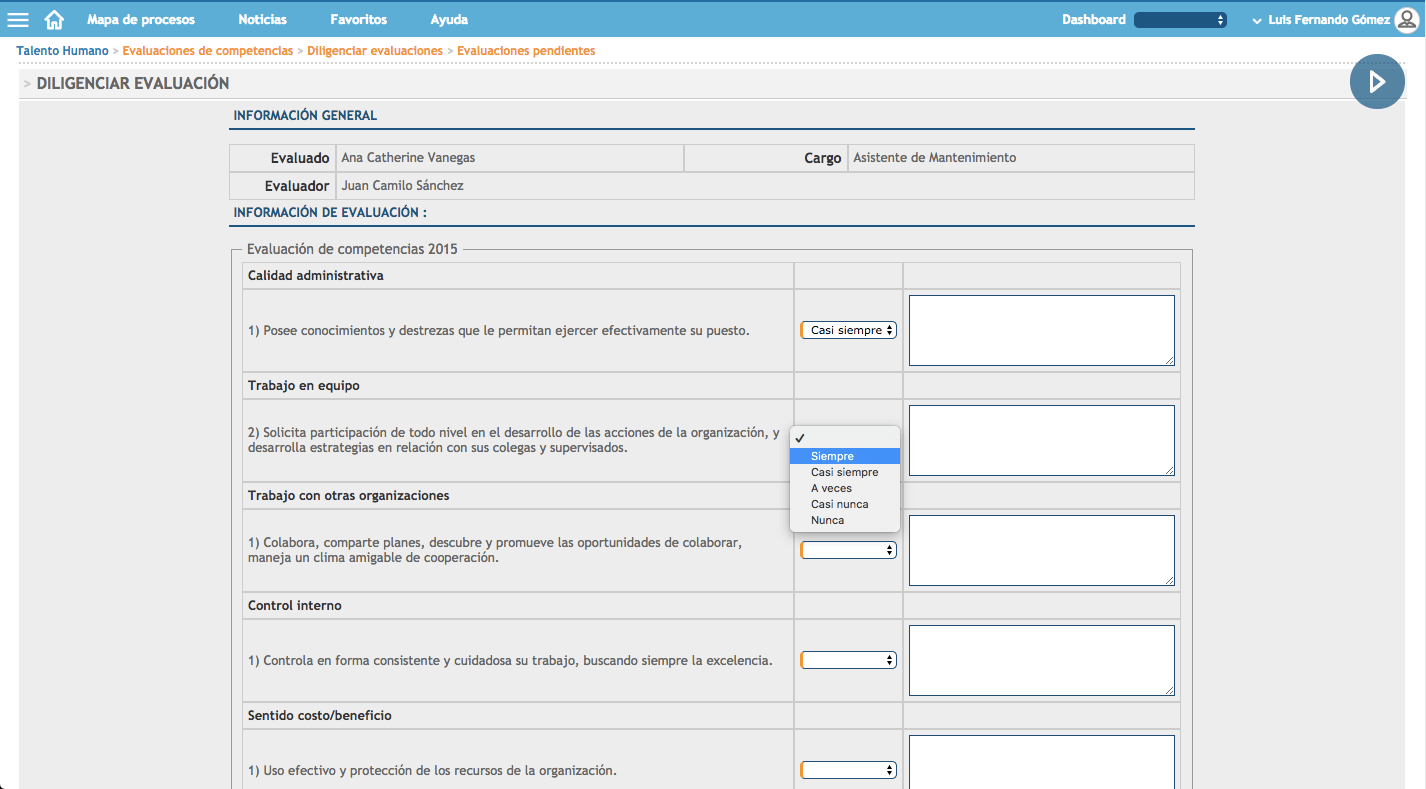The image size is (1426, 789).
Task: Click the Control interno section header
Action: [x=295, y=605]
